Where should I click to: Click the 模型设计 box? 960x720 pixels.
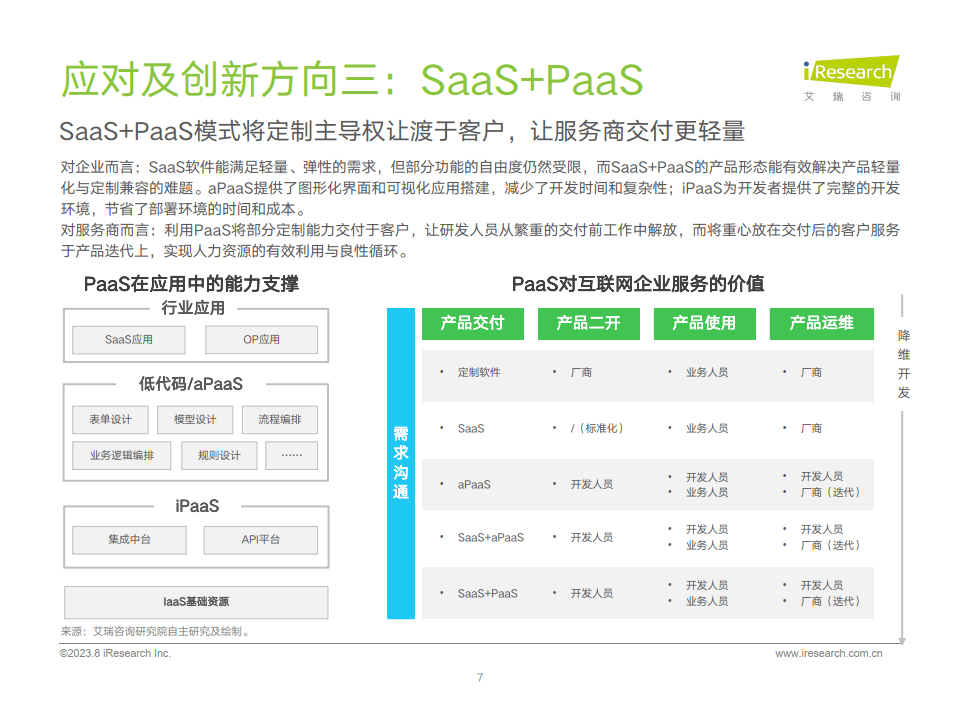pos(195,419)
